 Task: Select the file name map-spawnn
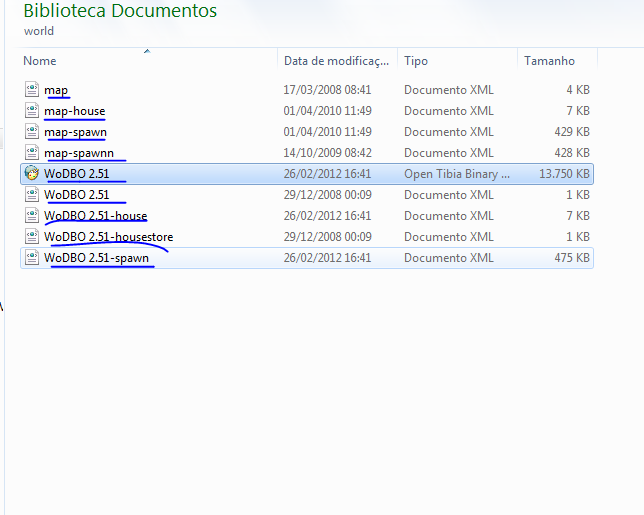(x=79, y=153)
